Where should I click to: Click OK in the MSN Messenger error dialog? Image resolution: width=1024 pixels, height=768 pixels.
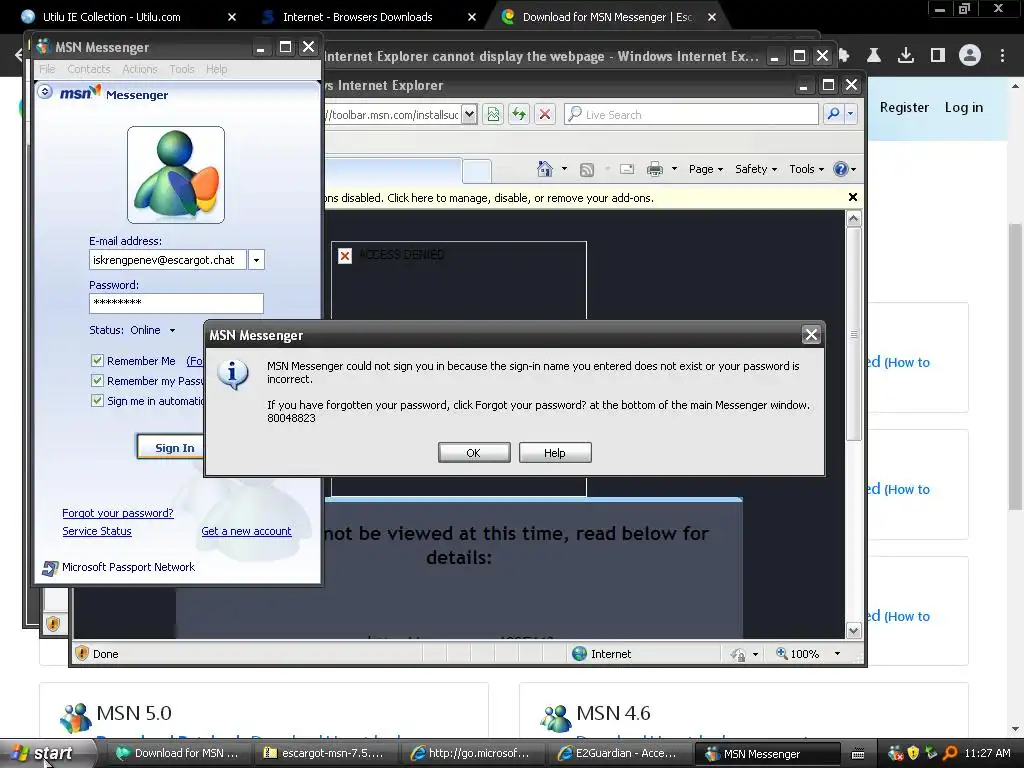(x=474, y=453)
